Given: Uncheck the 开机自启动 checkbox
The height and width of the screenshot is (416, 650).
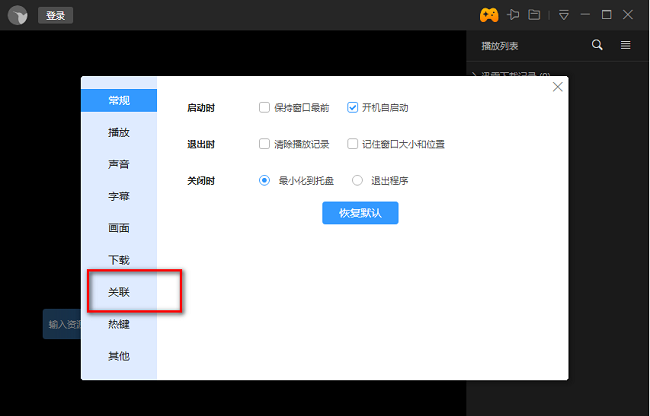Looking at the screenshot, I should [352, 108].
